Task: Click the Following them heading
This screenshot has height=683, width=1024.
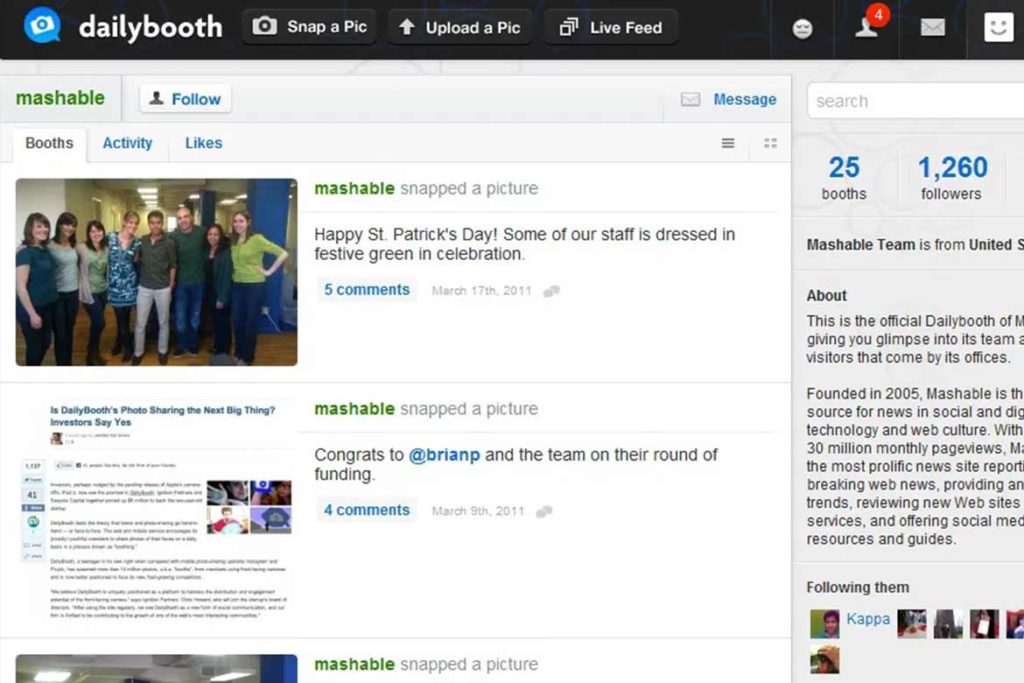Action: pyautogui.click(x=857, y=587)
